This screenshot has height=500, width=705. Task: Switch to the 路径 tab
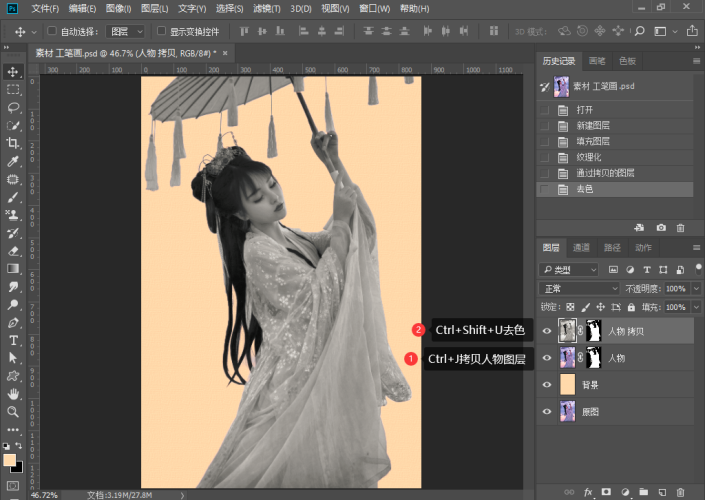pyautogui.click(x=612, y=248)
